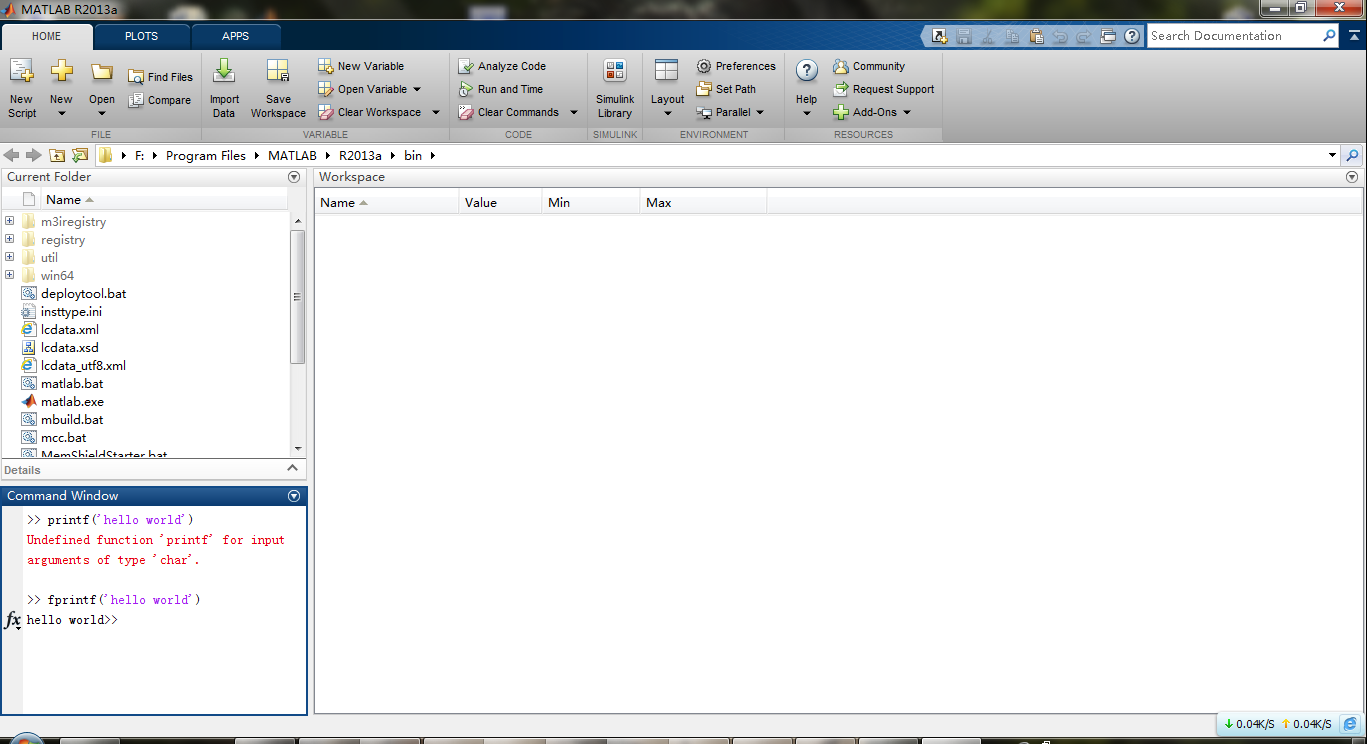The width and height of the screenshot is (1367, 744).
Task: Expand the m3iregistry folder
Action: (x=10, y=222)
